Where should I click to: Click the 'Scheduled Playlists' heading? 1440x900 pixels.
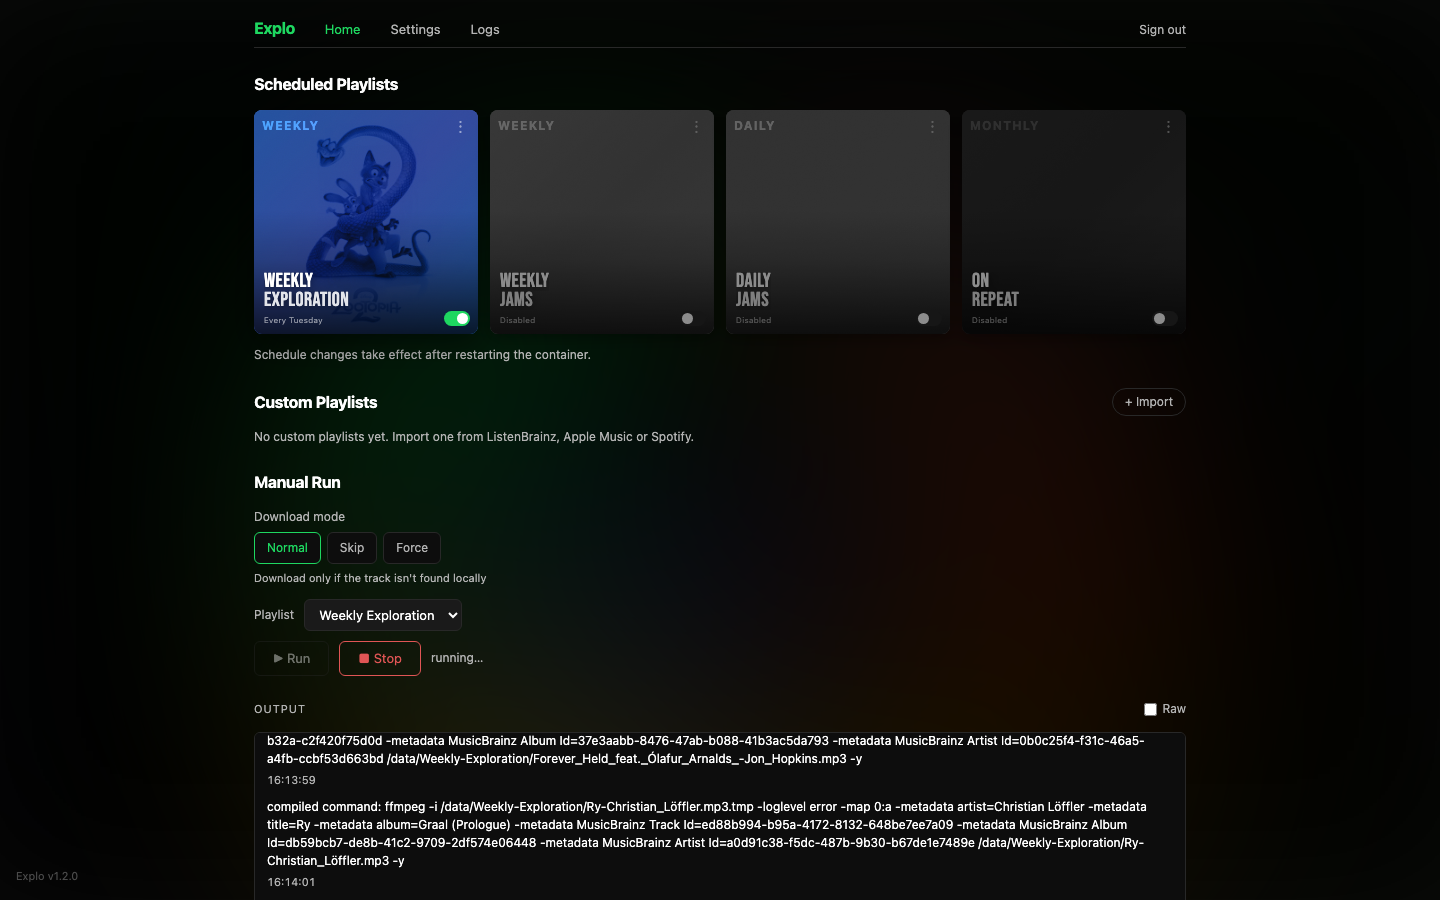[326, 84]
